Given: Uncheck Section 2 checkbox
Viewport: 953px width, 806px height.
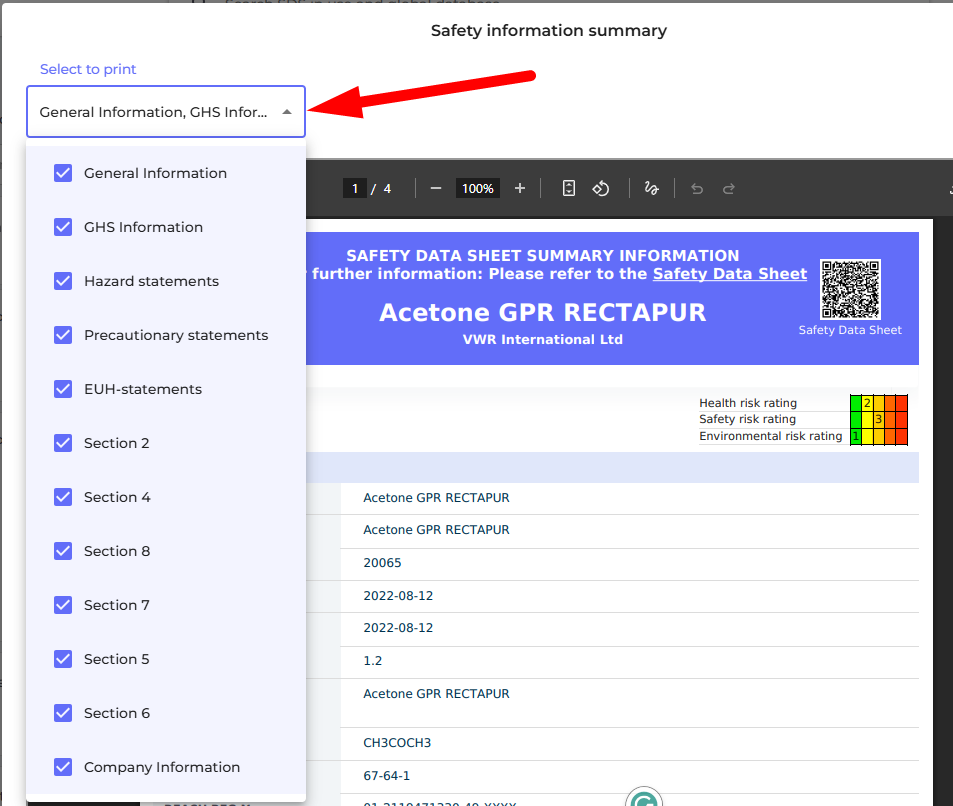Looking at the screenshot, I should pos(63,443).
